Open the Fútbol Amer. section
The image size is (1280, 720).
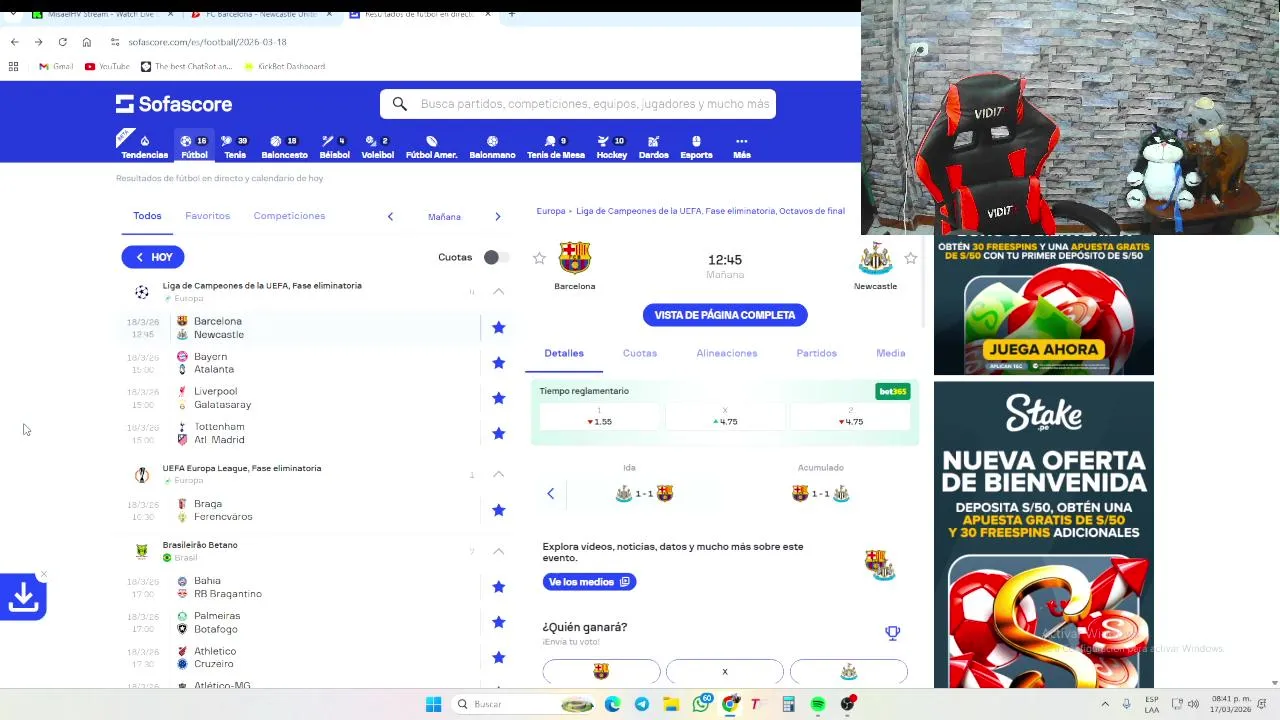(x=431, y=147)
